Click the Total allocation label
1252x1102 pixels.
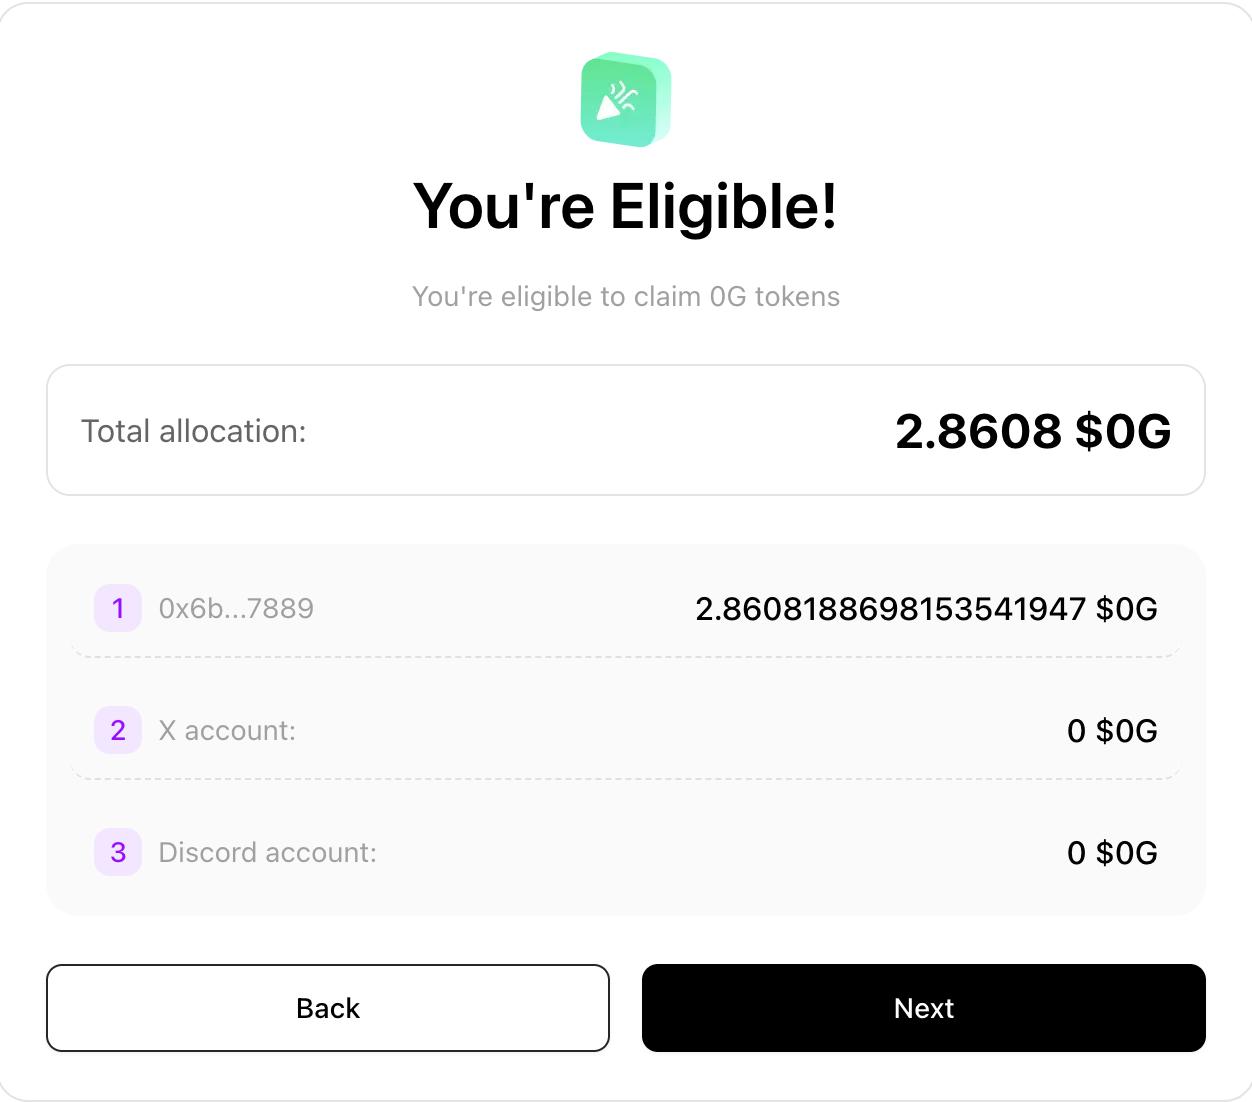coord(194,431)
